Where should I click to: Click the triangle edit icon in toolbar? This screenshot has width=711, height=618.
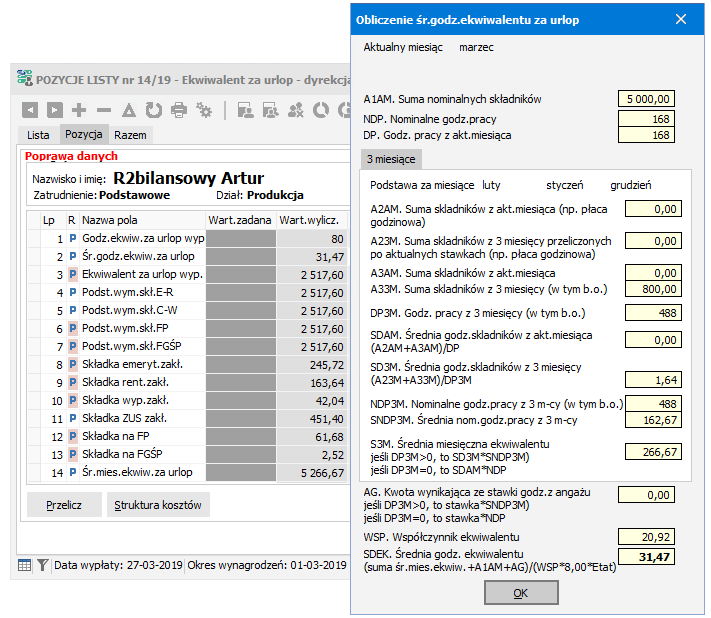tap(129, 110)
